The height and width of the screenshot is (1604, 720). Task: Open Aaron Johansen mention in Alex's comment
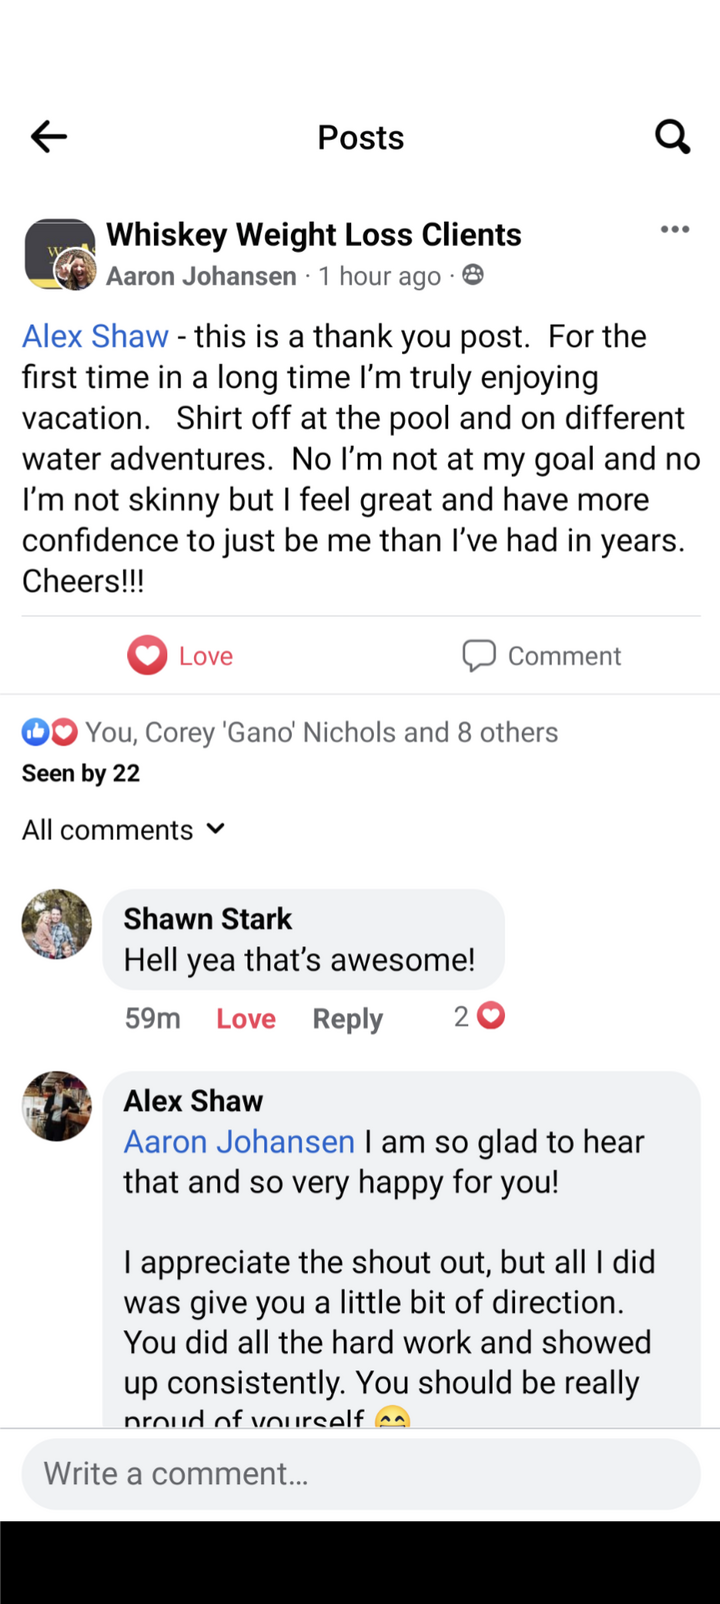[239, 1142]
